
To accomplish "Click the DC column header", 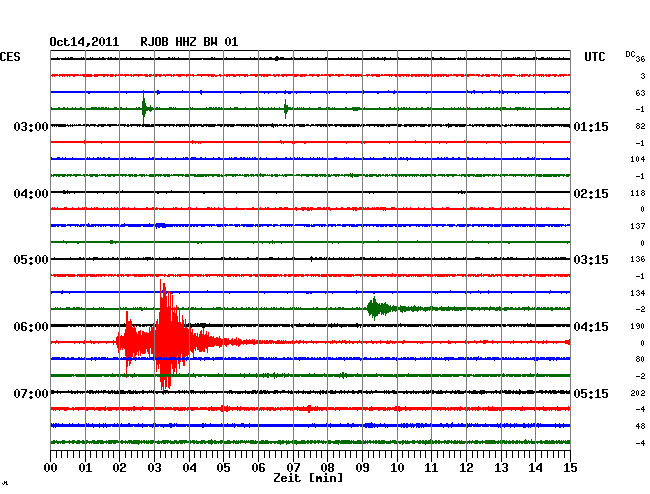I will (x=630, y=54).
